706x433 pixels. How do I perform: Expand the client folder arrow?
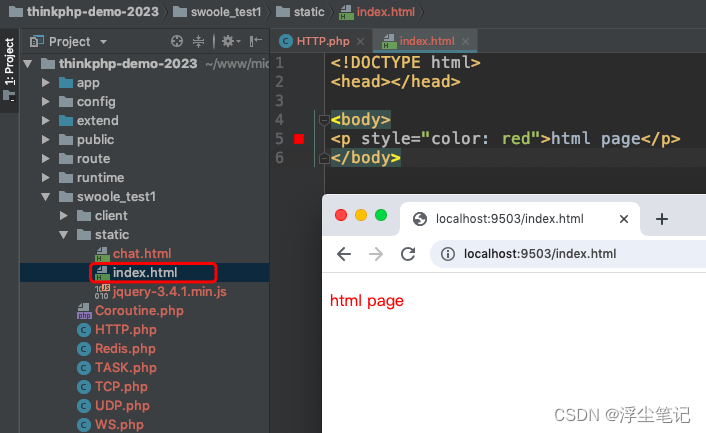click(63, 216)
